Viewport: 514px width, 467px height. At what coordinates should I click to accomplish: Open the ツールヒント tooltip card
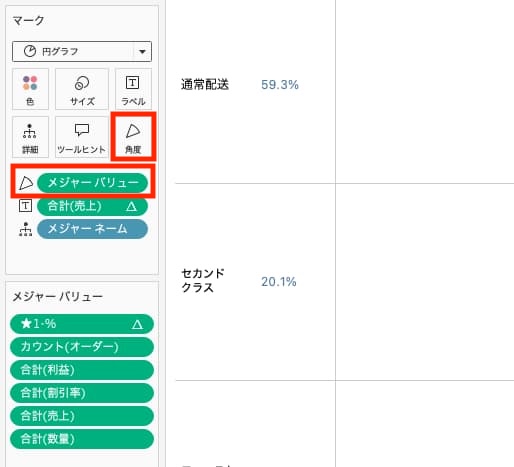(x=82, y=137)
